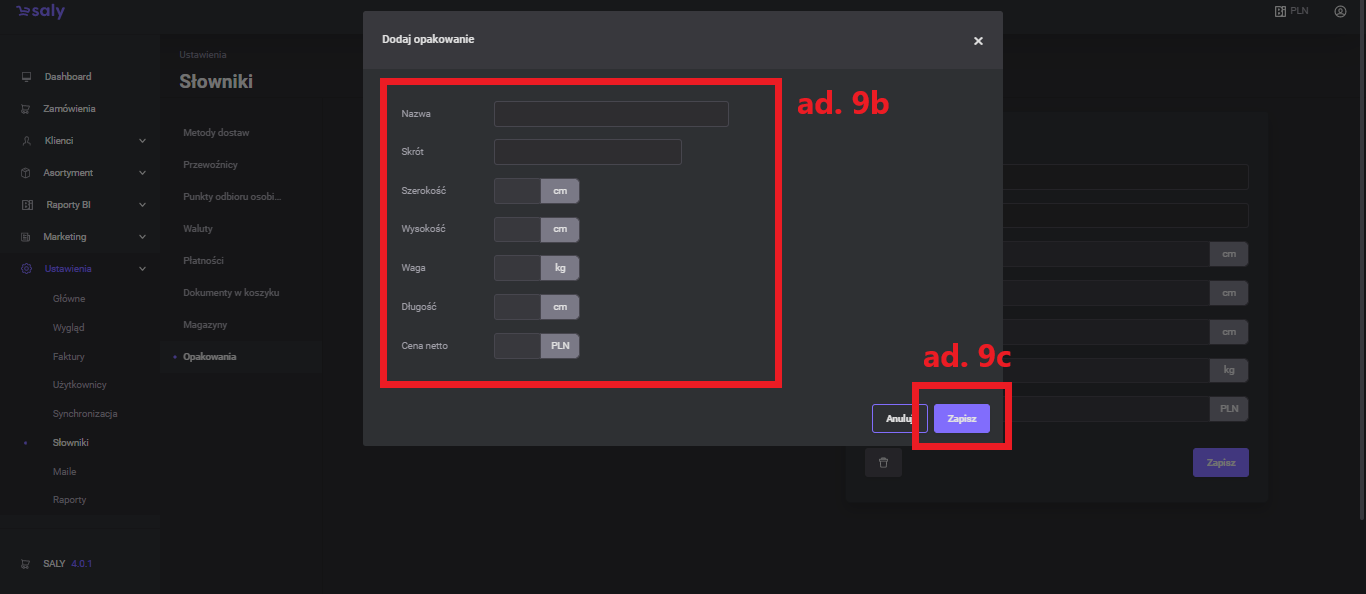Image resolution: width=1366 pixels, height=594 pixels.
Task: Click the Klienci person icon
Action: pyautogui.click(x=26, y=141)
